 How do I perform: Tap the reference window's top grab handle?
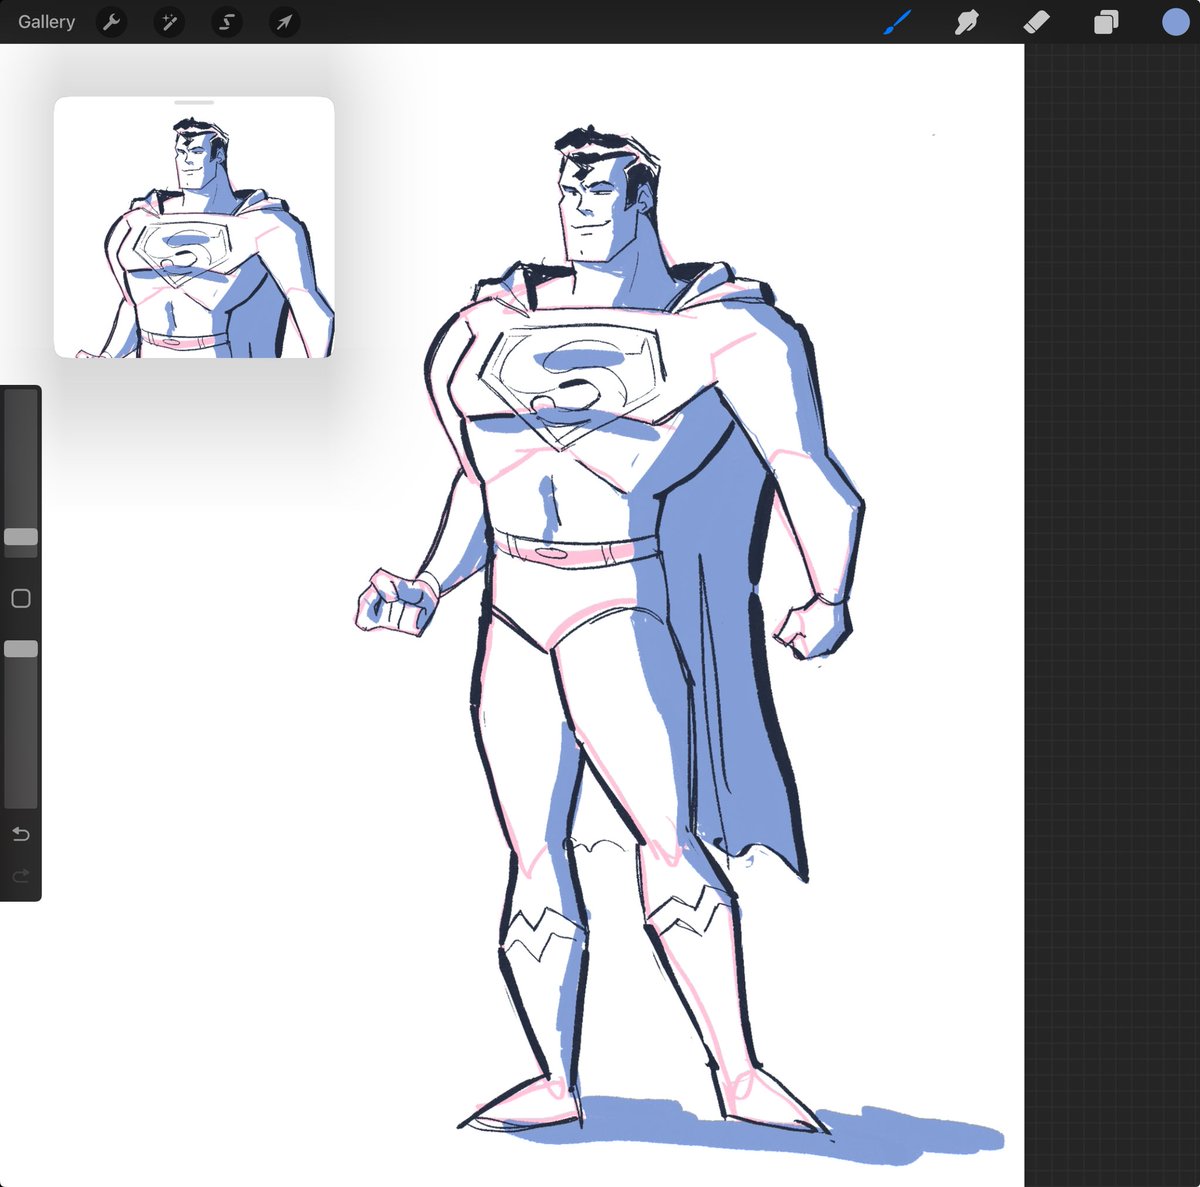pyautogui.click(x=194, y=102)
